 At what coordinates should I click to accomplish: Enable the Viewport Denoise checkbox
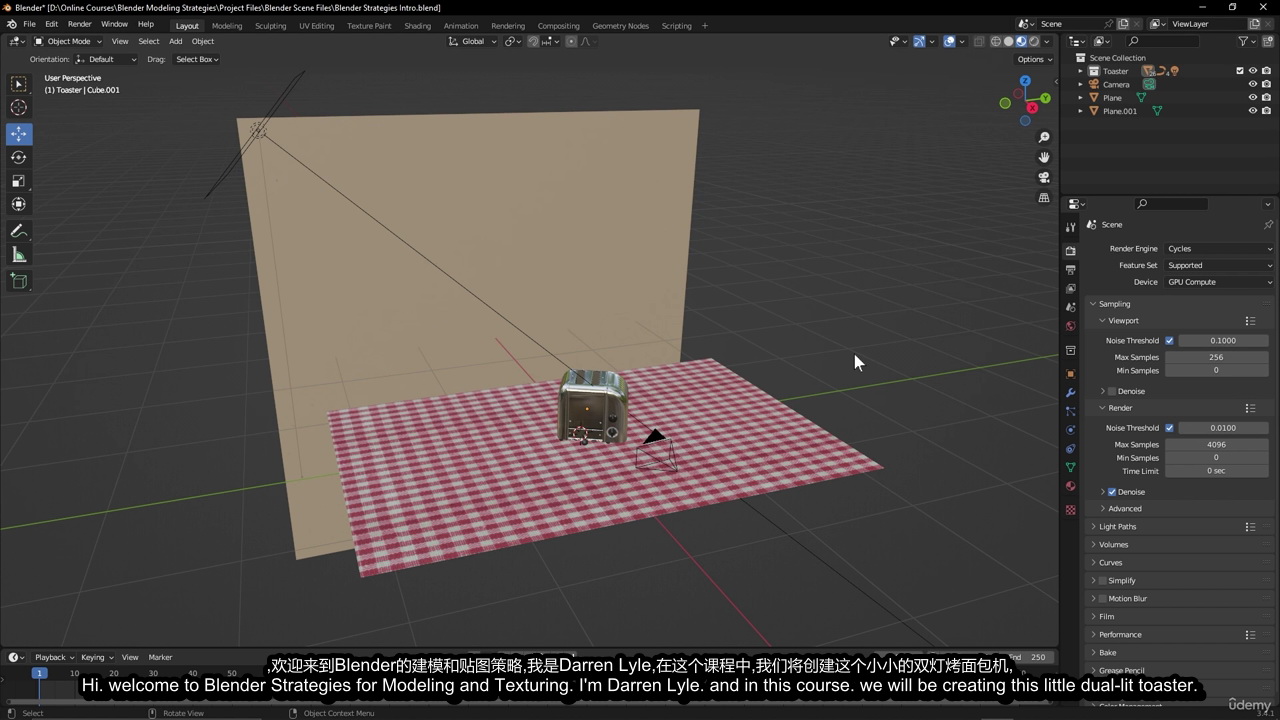[x=1112, y=391]
